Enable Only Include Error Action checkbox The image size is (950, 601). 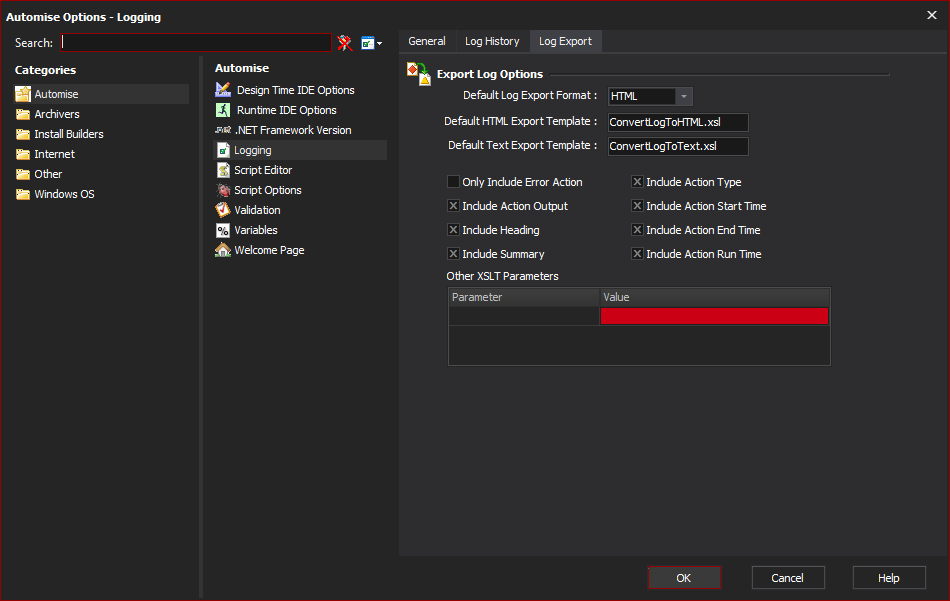(x=453, y=182)
